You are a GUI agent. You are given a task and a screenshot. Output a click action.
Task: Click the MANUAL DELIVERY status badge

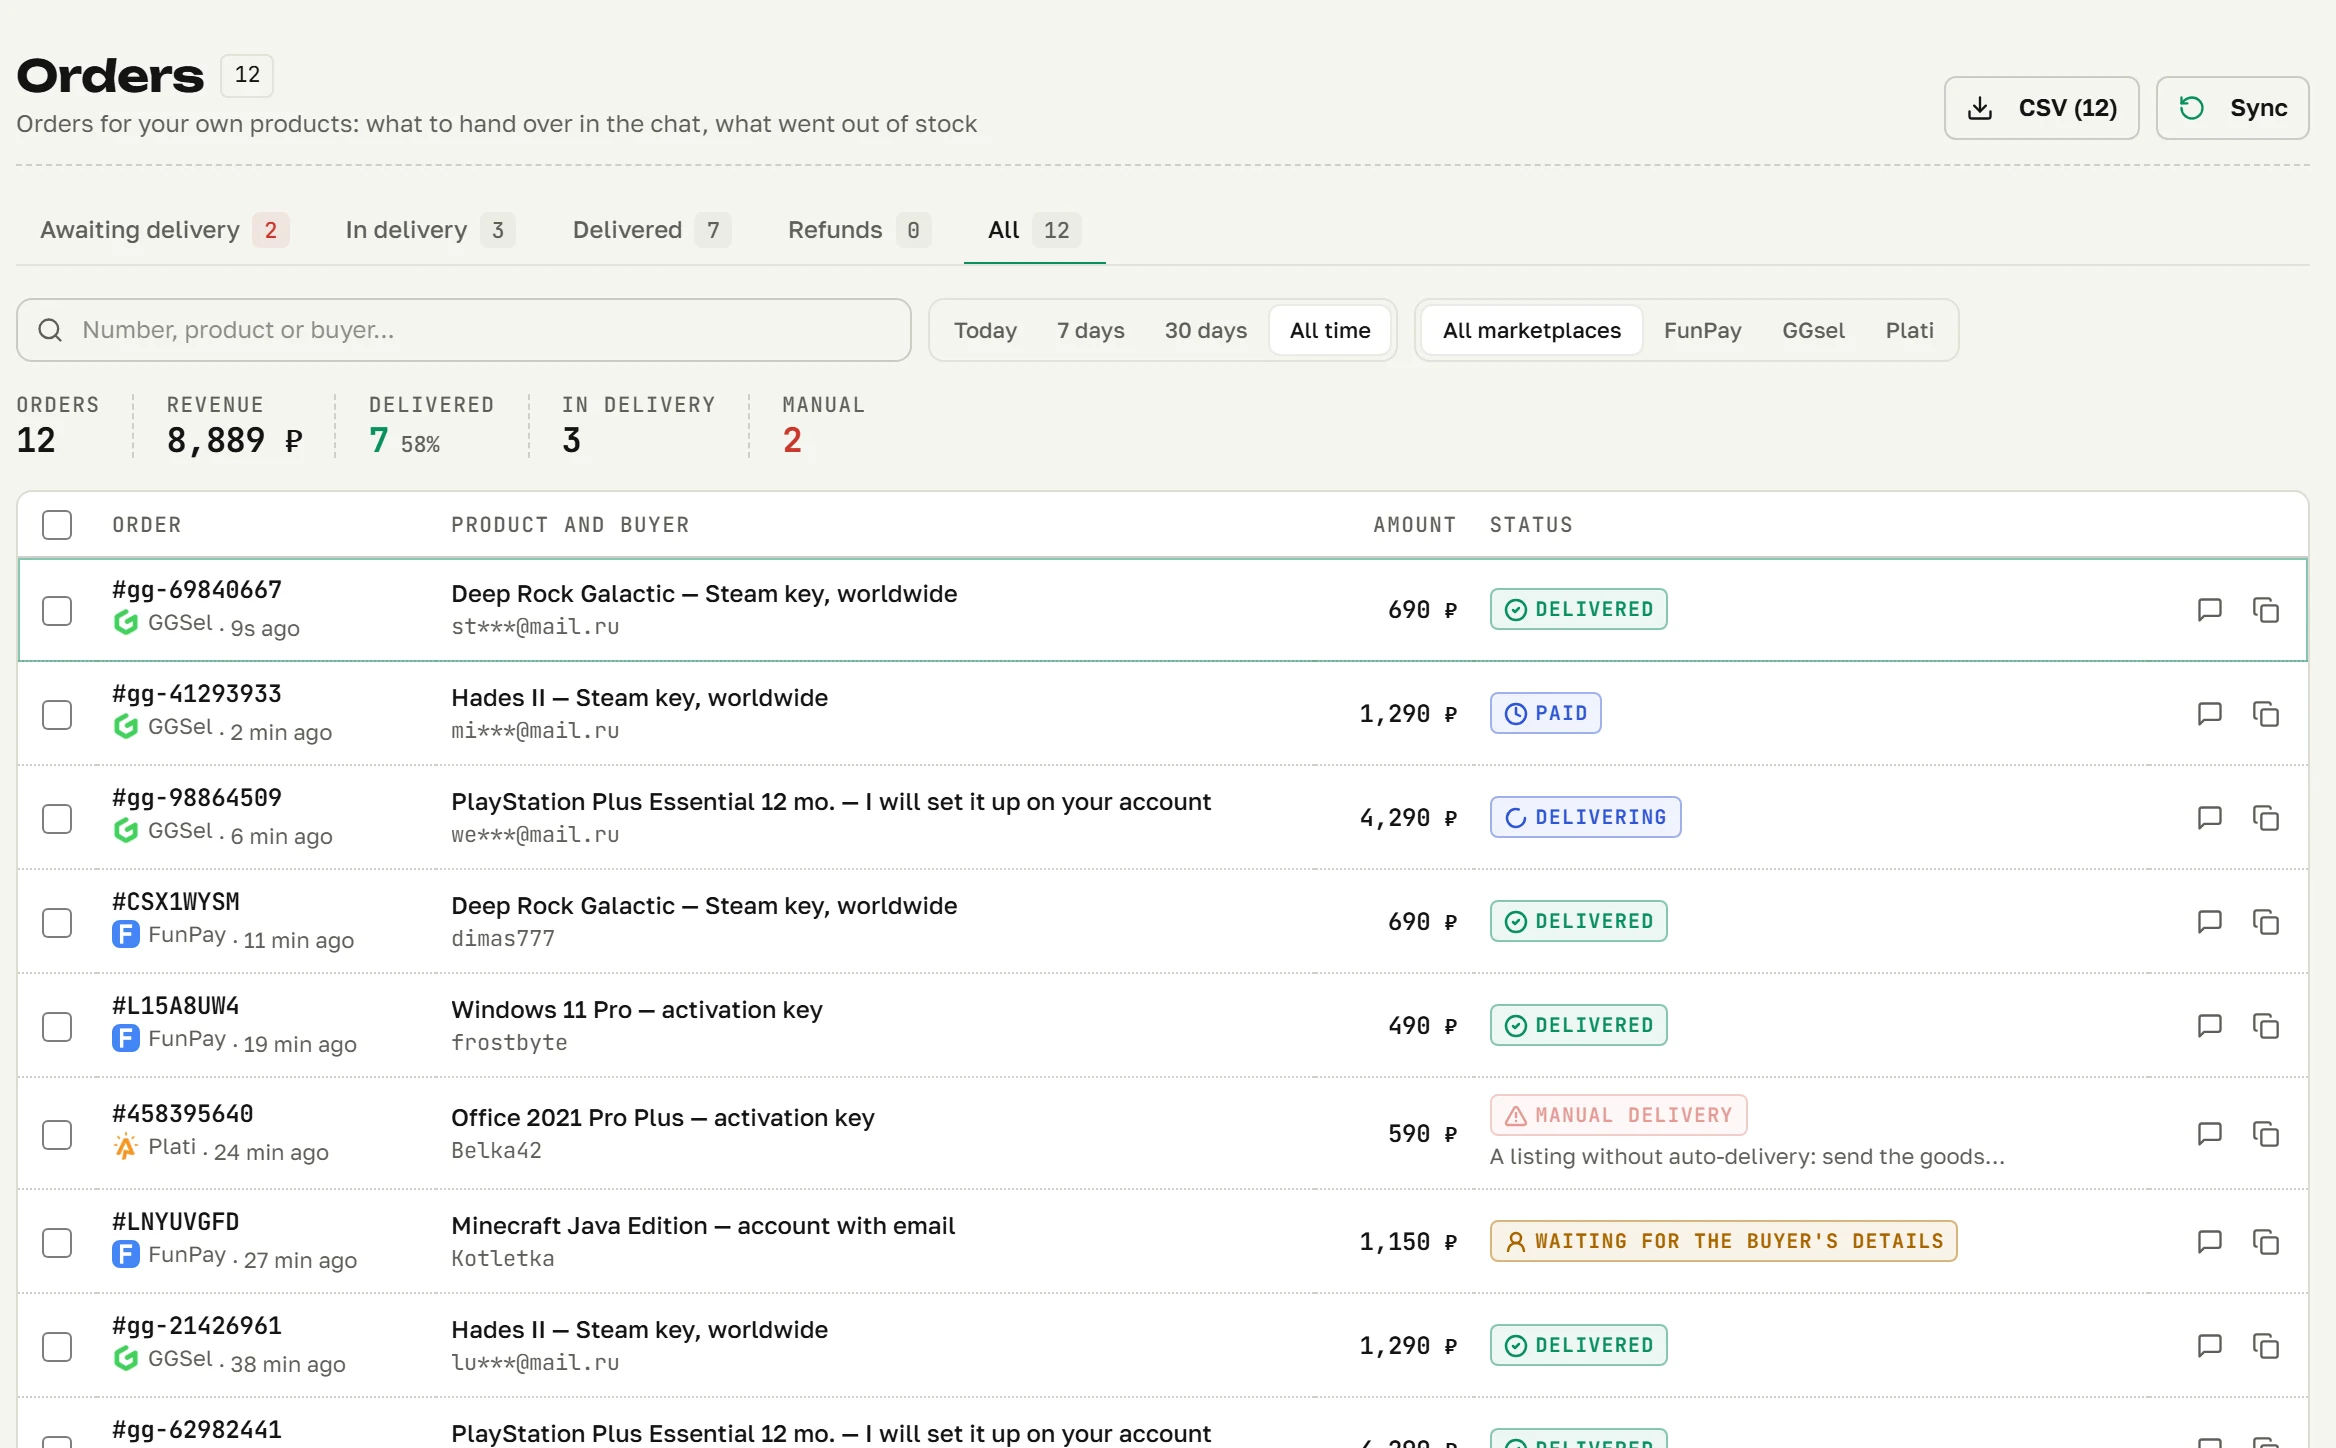pos(1618,1115)
